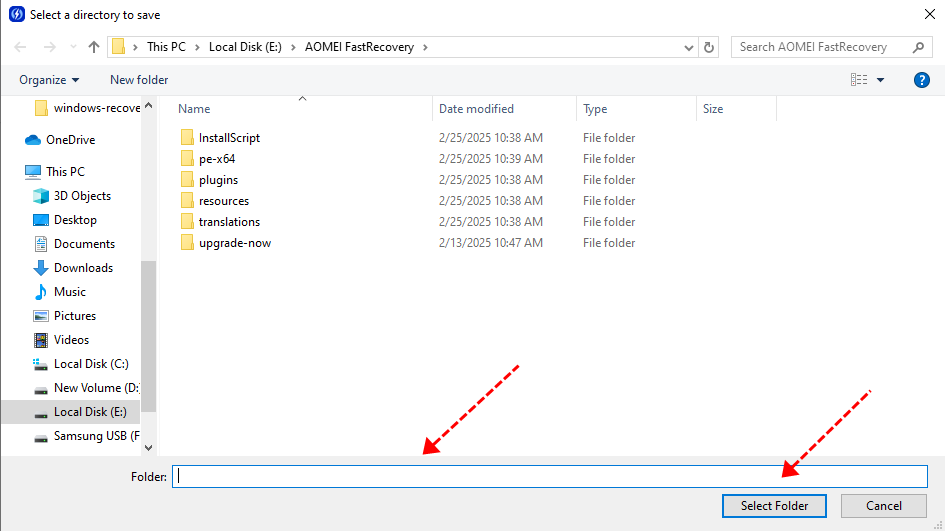Open Pictures in the sidebar
This screenshot has height=531, width=945.
[x=64, y=316]
